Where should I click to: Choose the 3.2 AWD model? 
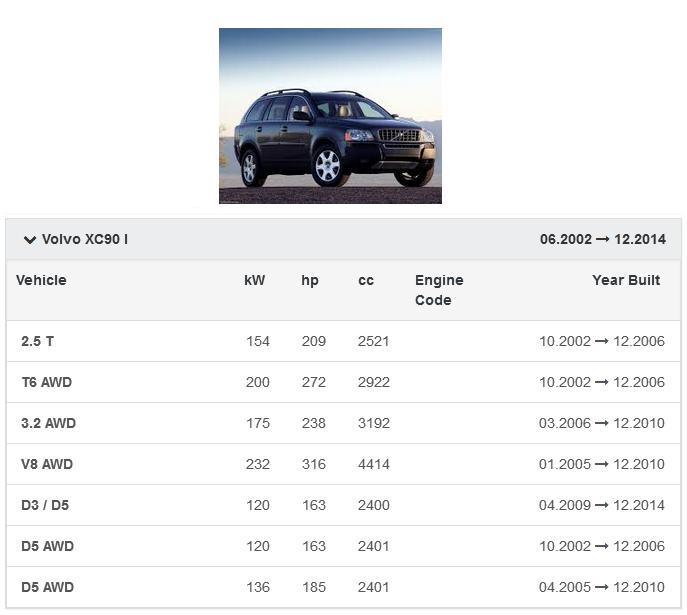(49, 423)
